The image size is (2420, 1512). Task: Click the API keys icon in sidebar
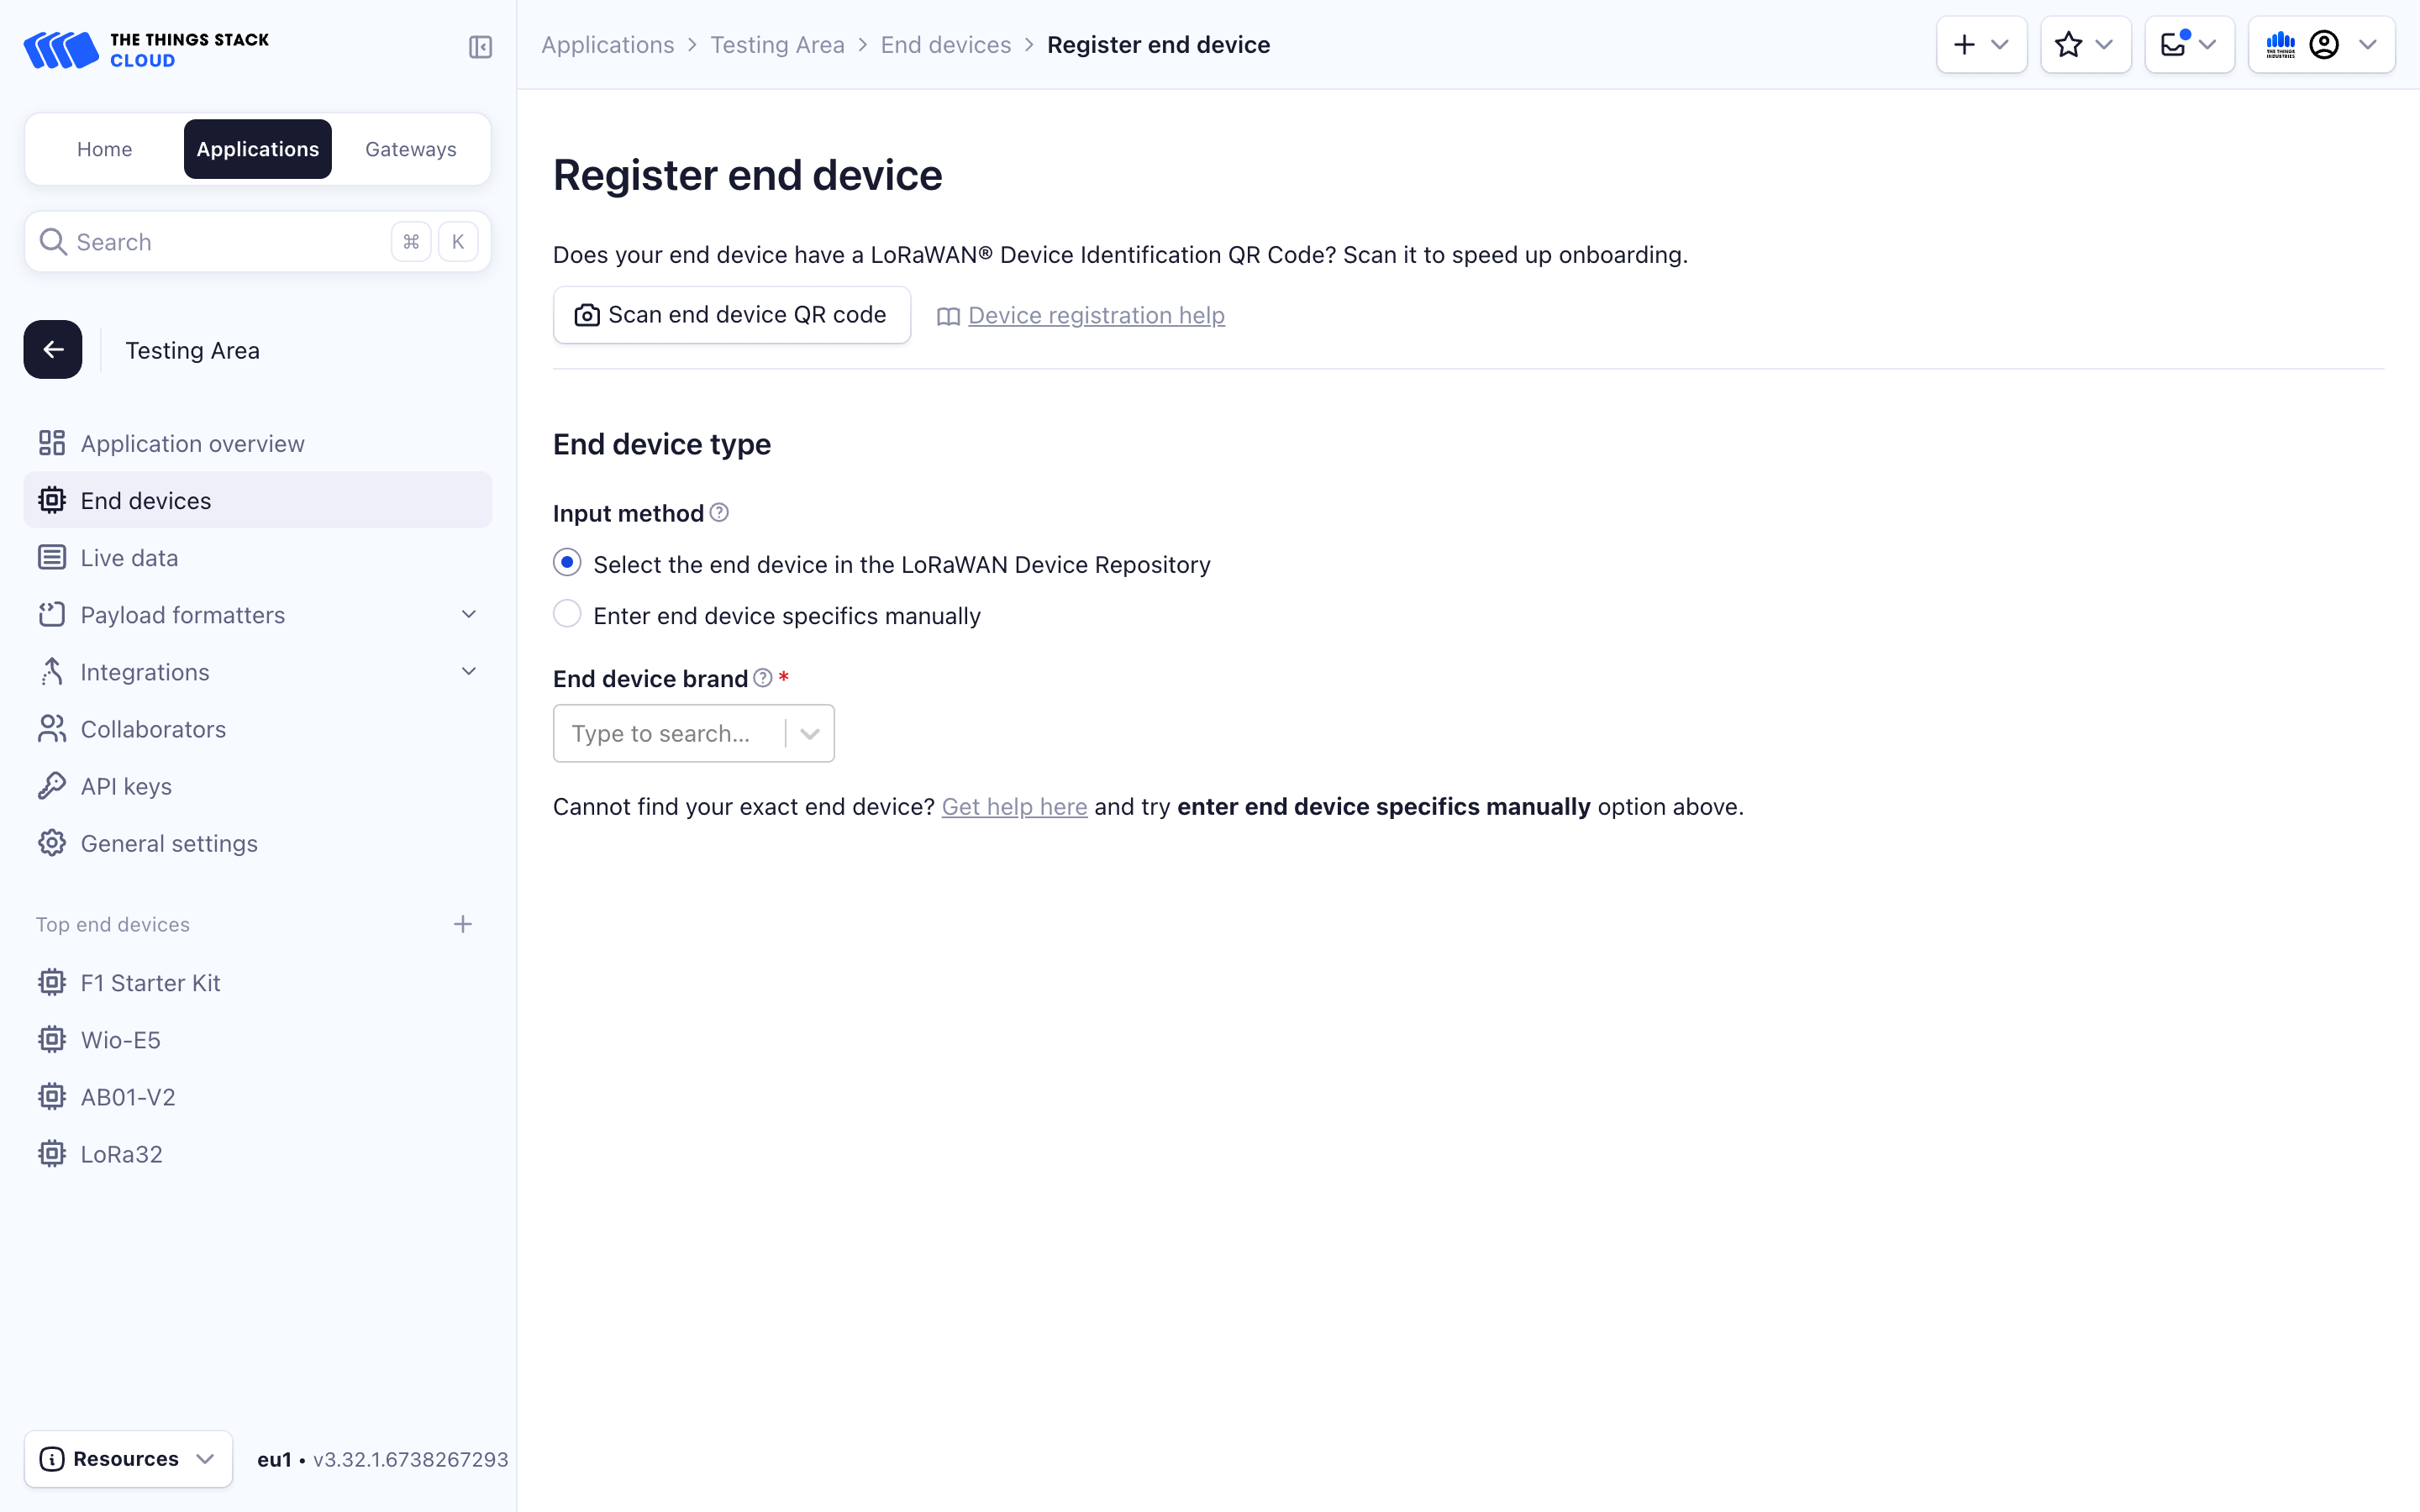[52, 786]
